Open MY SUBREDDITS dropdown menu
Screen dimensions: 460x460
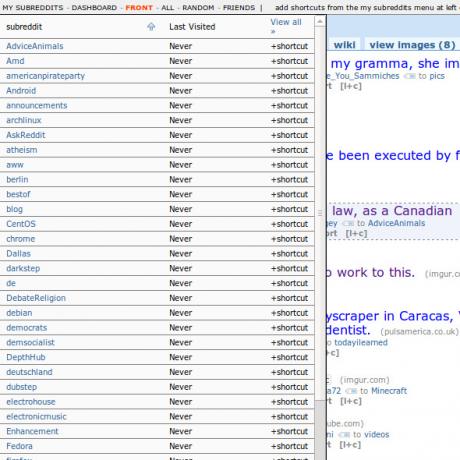point(33,8)
